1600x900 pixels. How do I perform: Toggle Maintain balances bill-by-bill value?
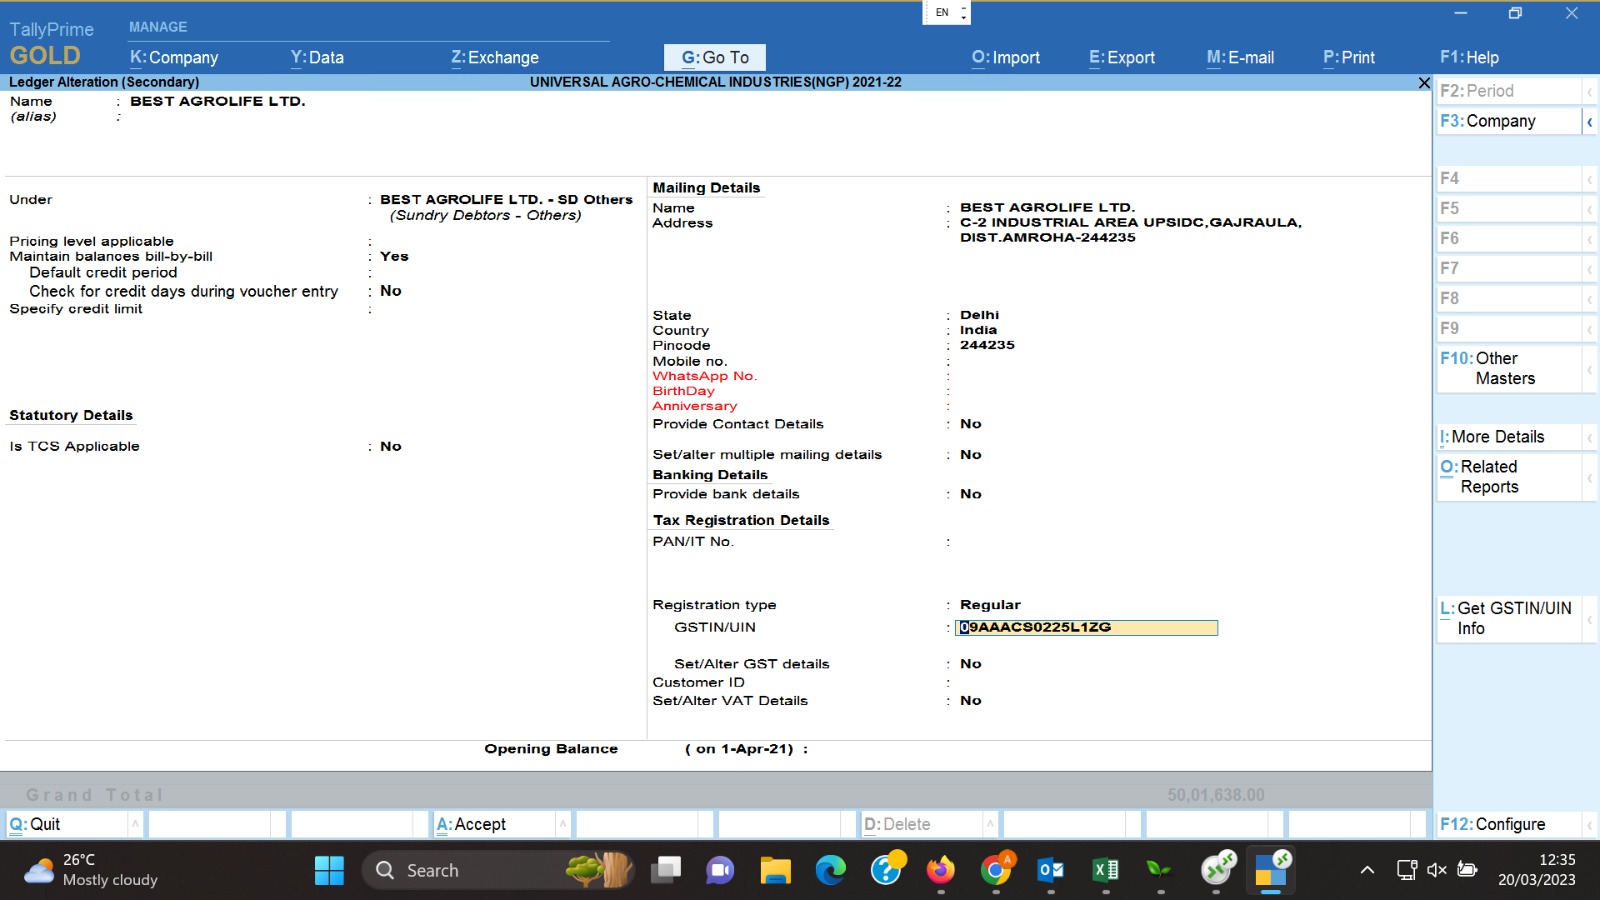pyautogui.click(x=394, y=257)
